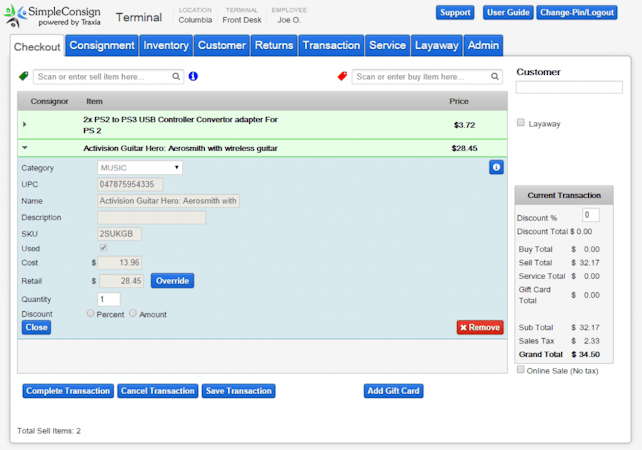The width and height of the screenshot is (642, 450).
Task: Click Complete Transaction
Action: point(68,391)
